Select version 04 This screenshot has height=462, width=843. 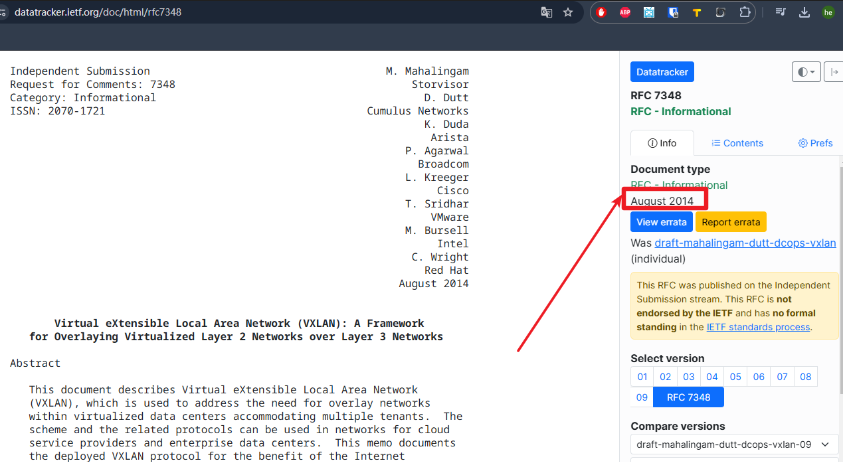coord(712,376)
